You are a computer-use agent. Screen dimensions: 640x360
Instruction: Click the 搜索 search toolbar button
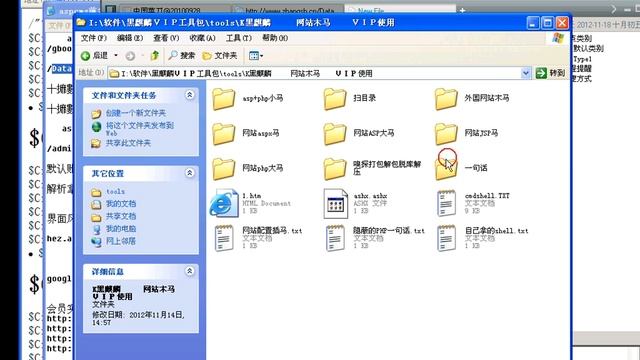click(x=182, y=56)
